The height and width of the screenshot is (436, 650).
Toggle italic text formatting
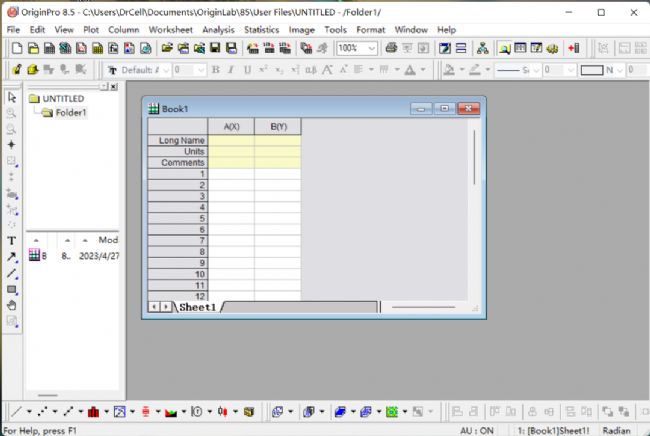tap(231, 70)
